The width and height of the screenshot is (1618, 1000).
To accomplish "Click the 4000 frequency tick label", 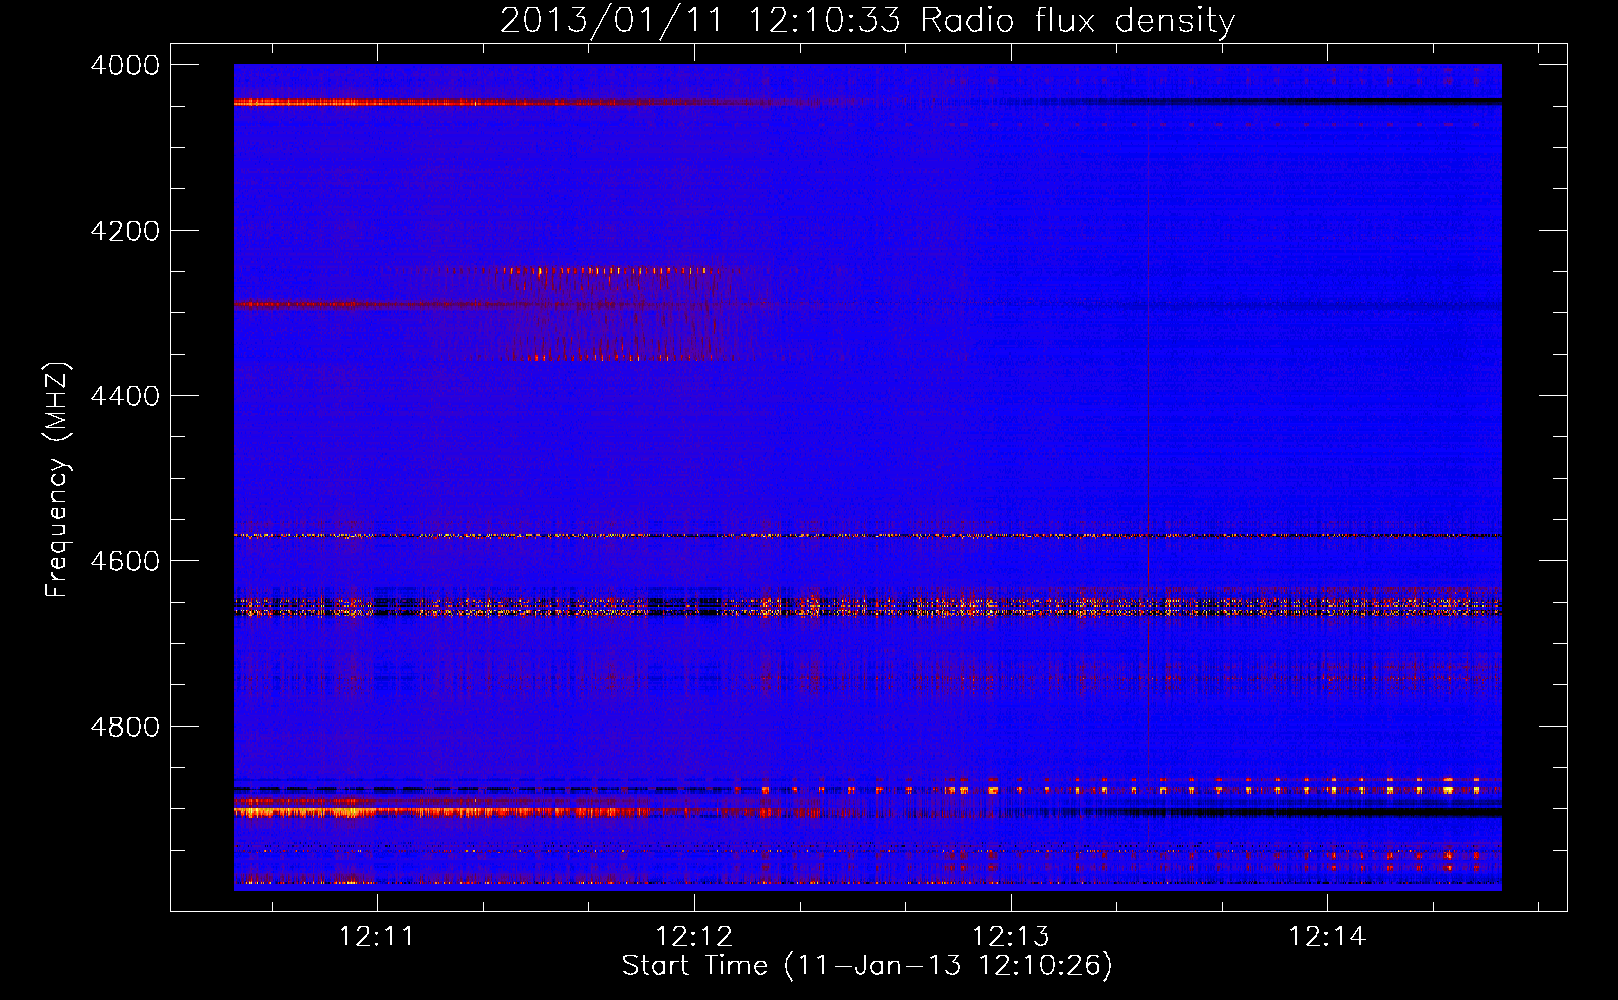I will point(125,65).
